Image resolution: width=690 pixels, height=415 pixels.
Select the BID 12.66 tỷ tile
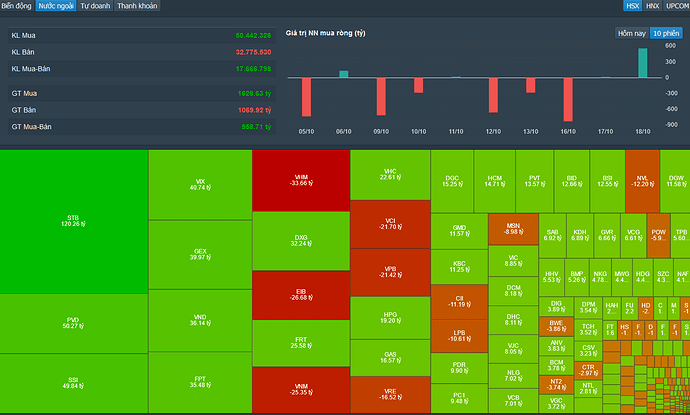572,181
